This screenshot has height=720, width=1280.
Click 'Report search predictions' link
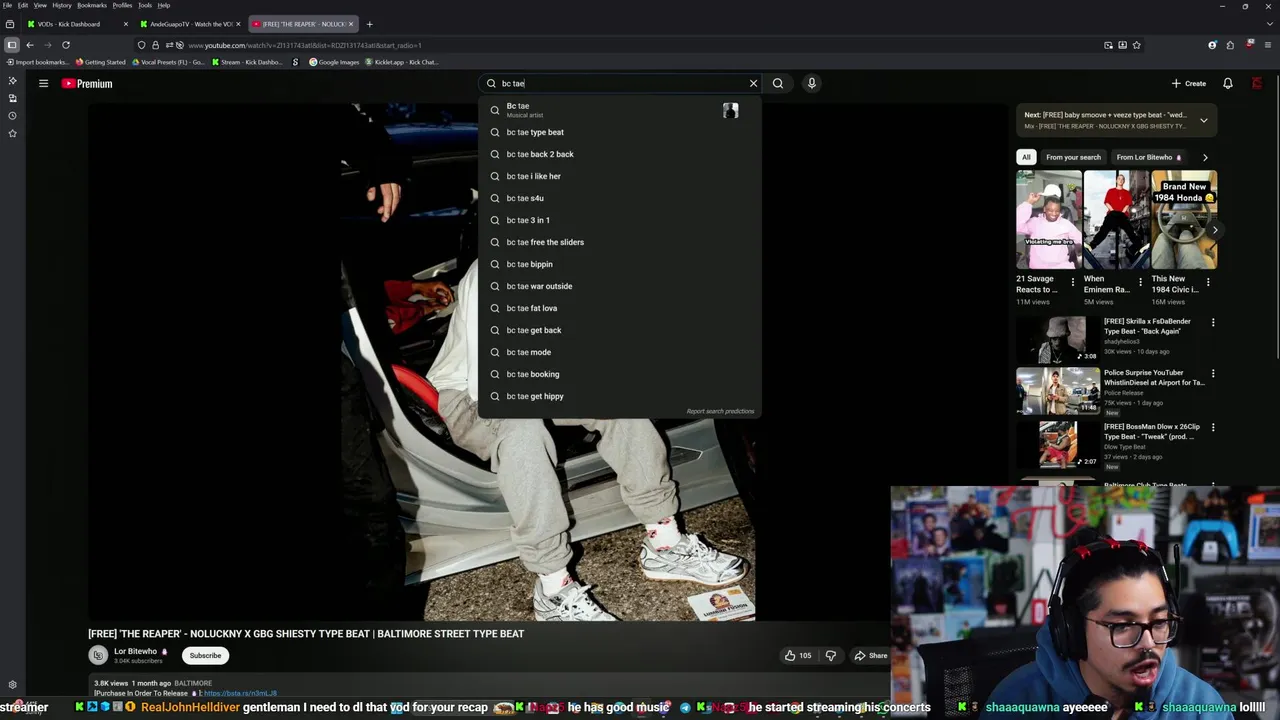(720, 411)
